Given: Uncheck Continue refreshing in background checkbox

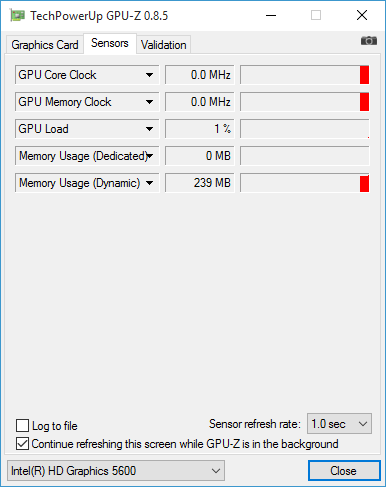Looking at the screenshot, I should pos(22,444).
